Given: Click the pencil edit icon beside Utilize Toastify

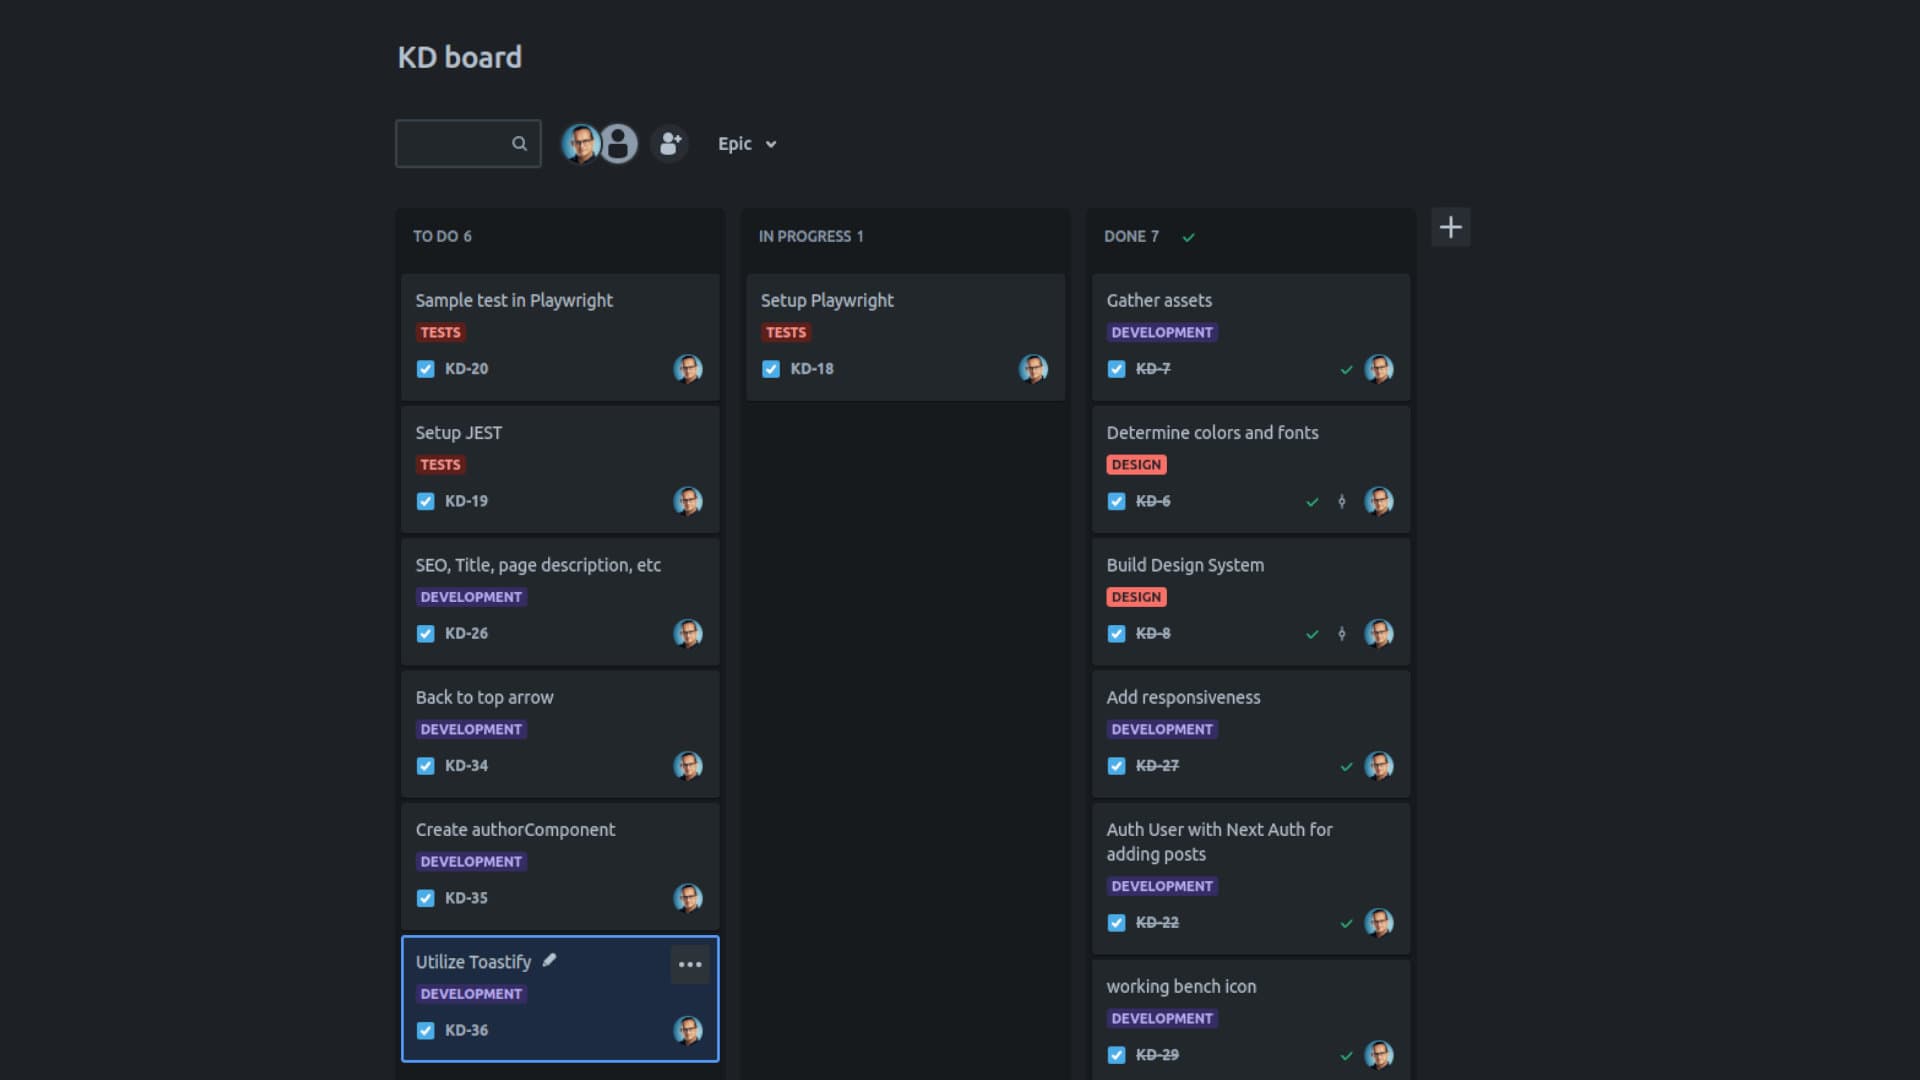Looking at the screenshot, I should (x=549, y=961).
